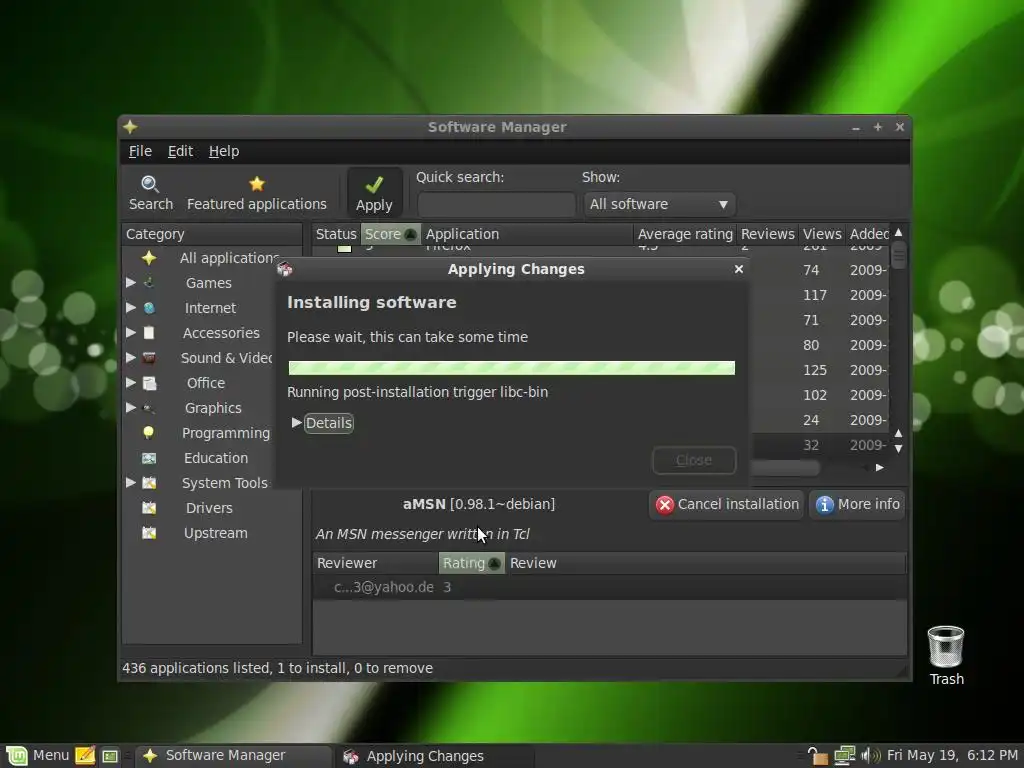The image size is (1024, 768).
Task: Expand the System Tools category arrow
Action: (131, 482)
